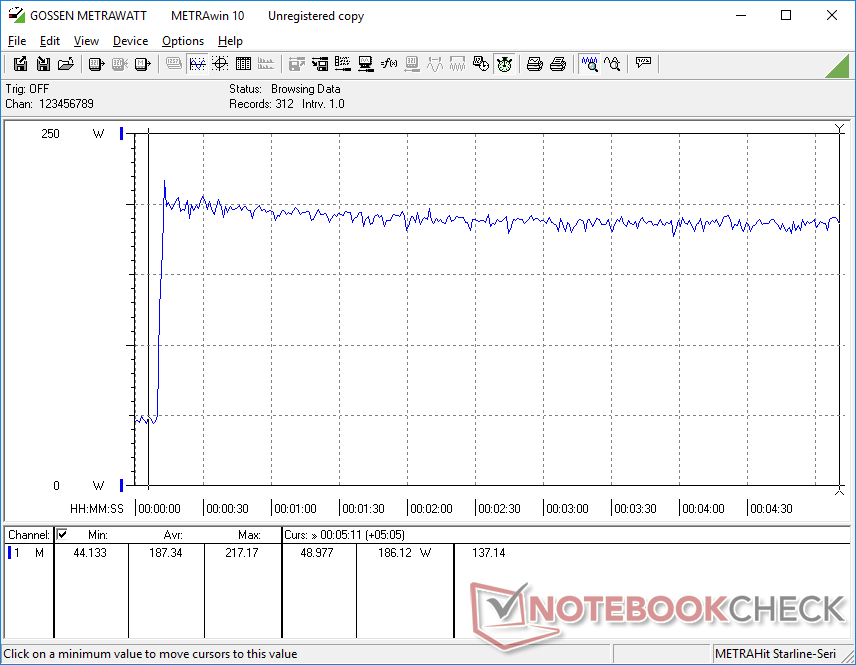This screenshot has height=665, width=856.
Task: Click the speech bubble comment icon
Action: [644, 63]
